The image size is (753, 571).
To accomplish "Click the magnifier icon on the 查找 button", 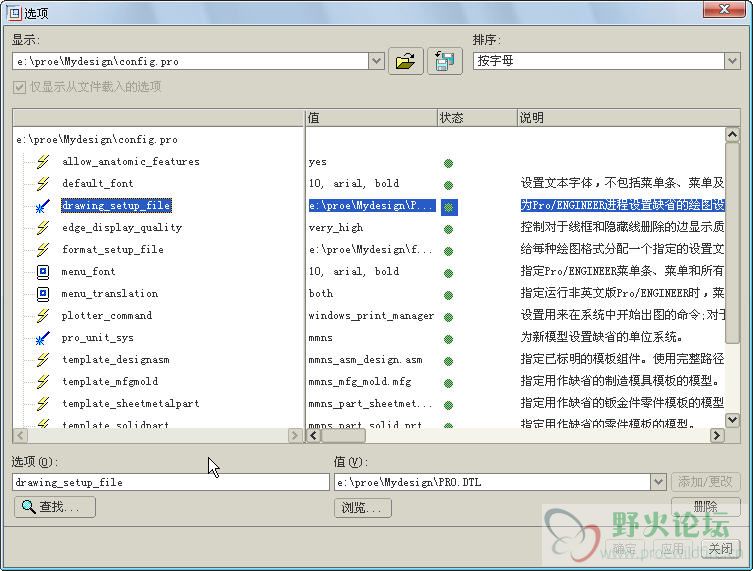I will (28, 507).
